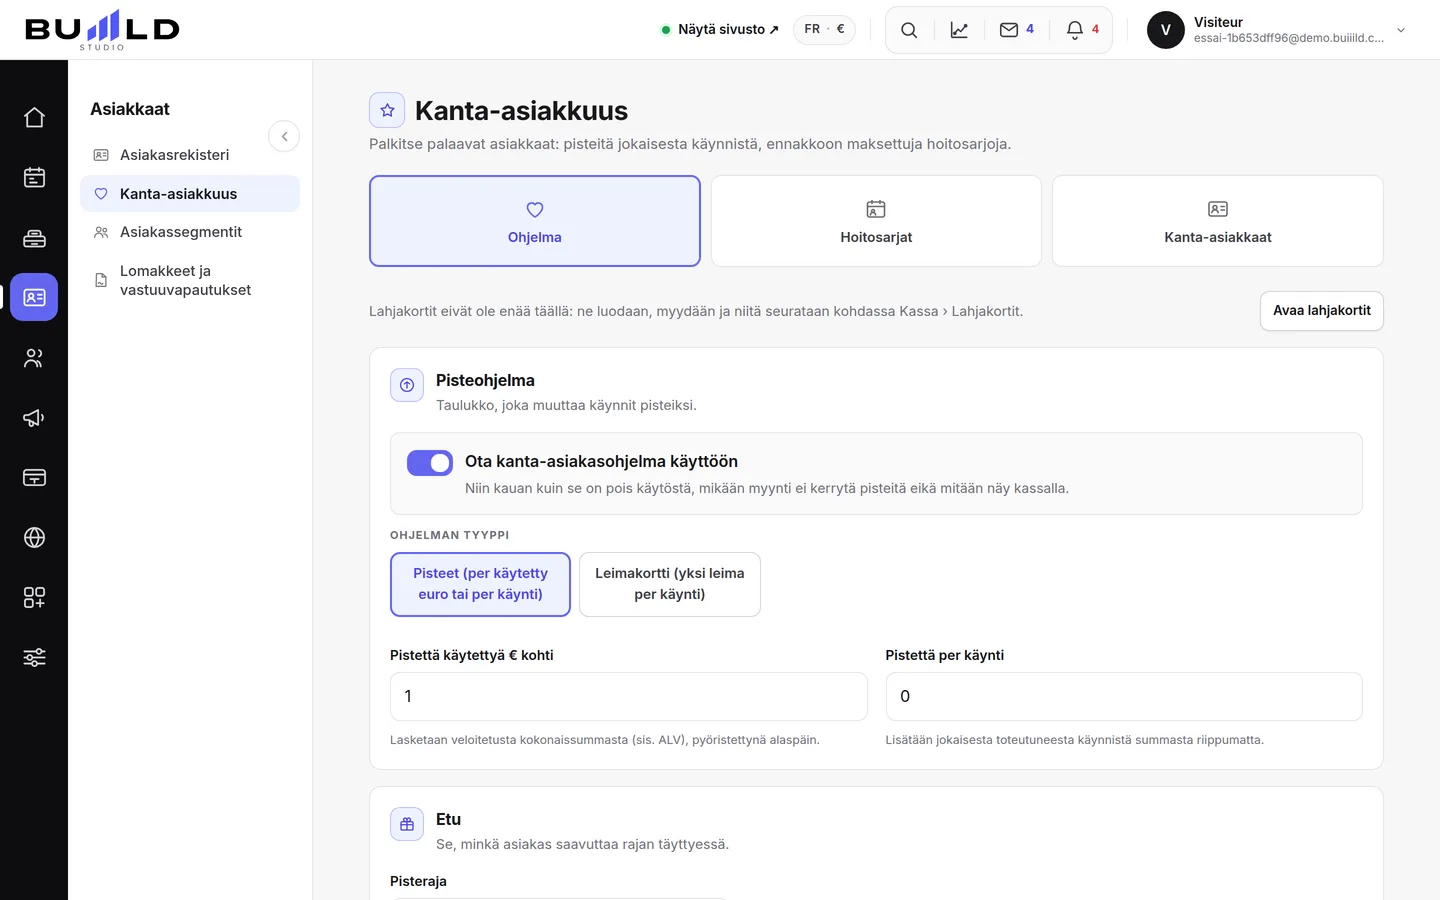1440x900 pixels.
Task: Select Leimakortti (yksi leima per käynti) type
Action: coord(670,584)
